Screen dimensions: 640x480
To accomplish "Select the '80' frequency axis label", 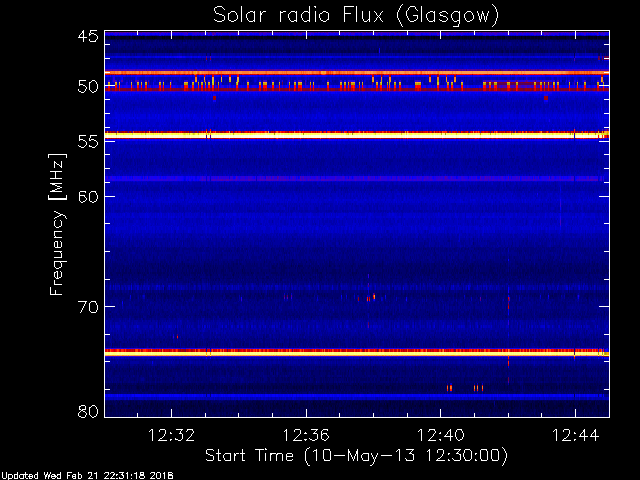I will [x=88, y=411].
